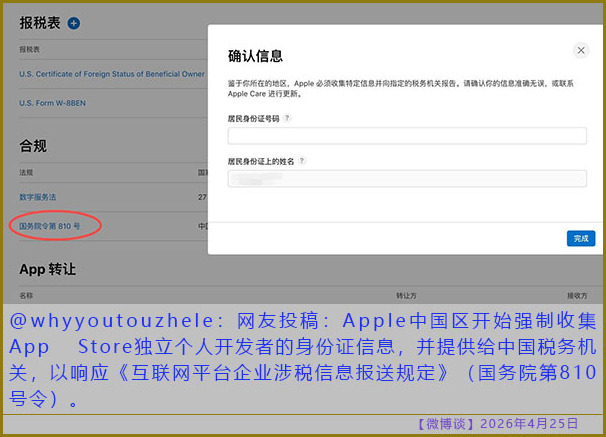606x437 pixels.
Task: Click the 居民身份证号码 input field
Action: click(x=406, y=137)
